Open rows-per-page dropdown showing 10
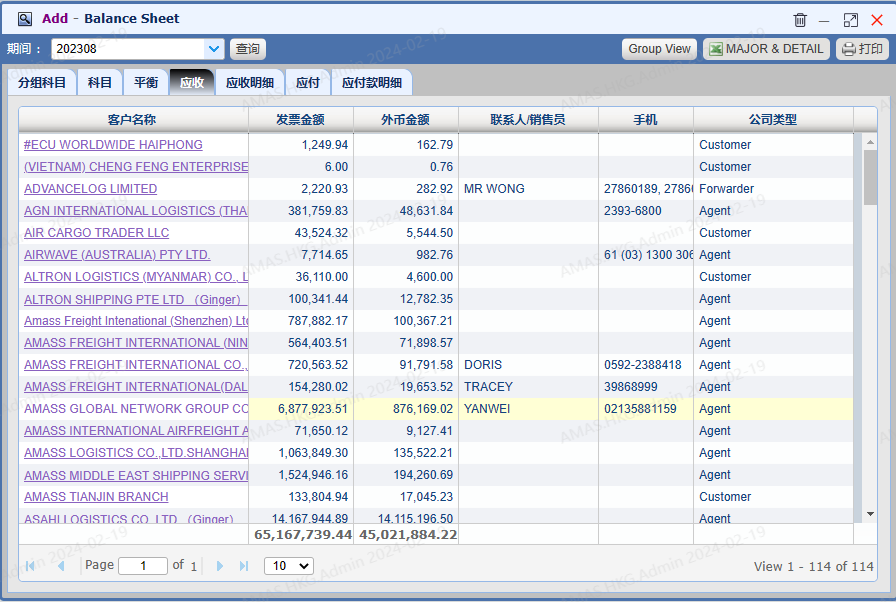The image size is (896, 602). (289, 565)
